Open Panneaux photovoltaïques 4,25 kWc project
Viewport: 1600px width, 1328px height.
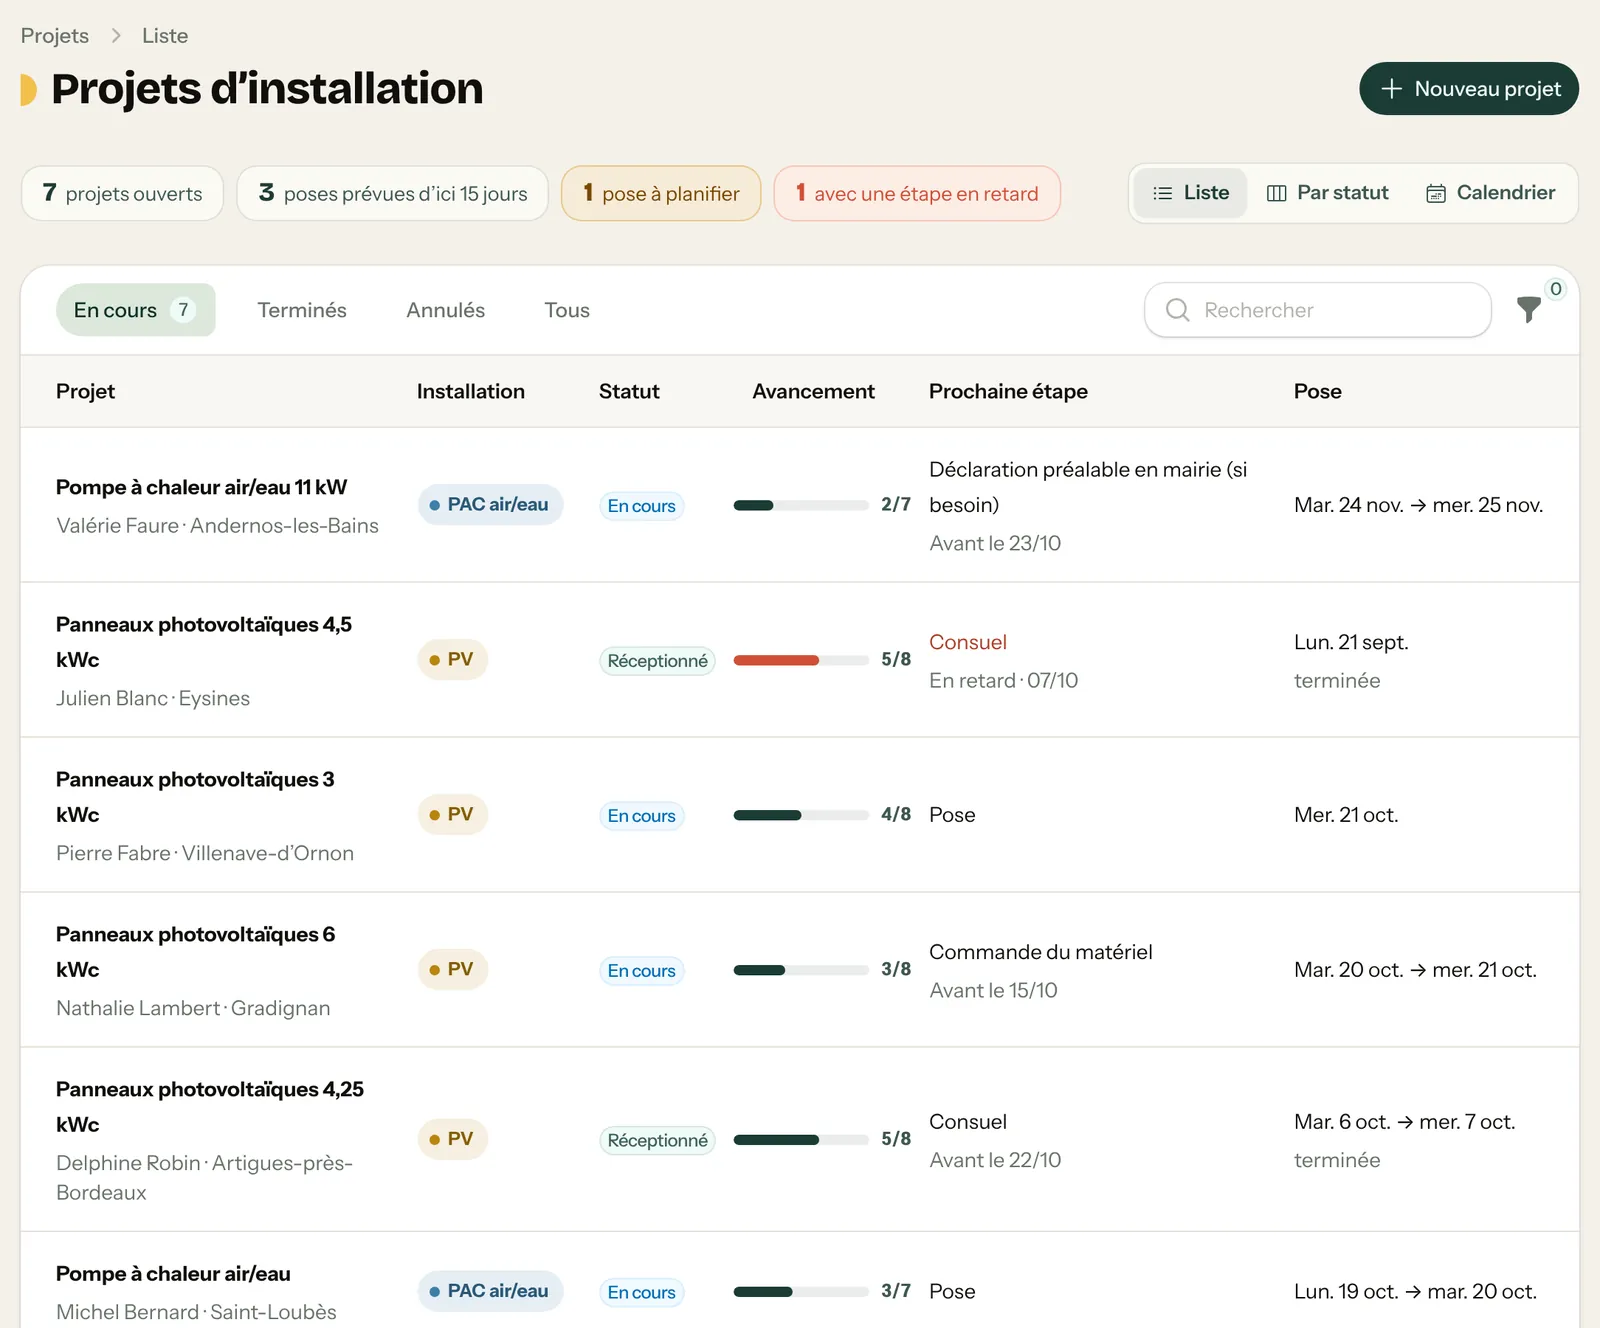(210, 1107)
